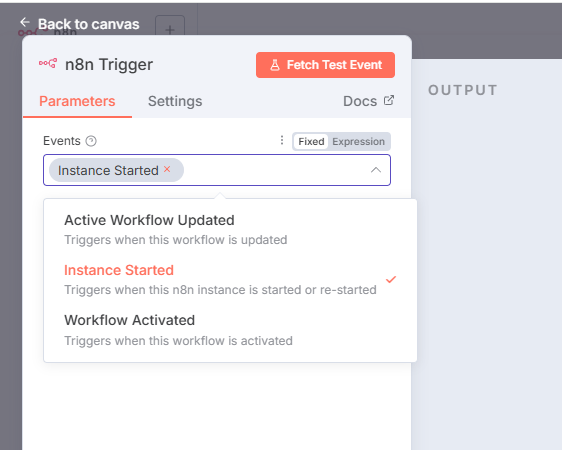Remove the Instance Started tag with its x

pyautogui.click(x=167, y=169)
